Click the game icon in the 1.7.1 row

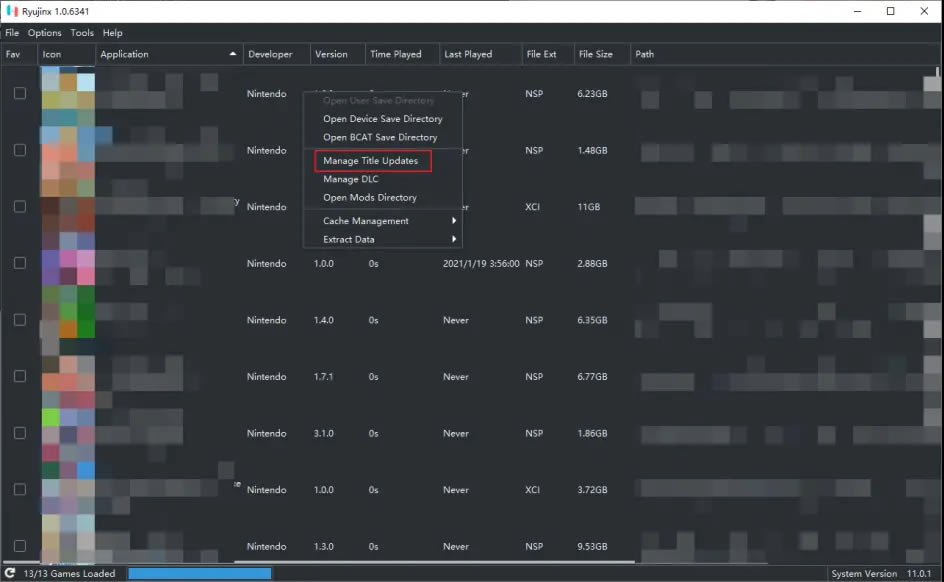tap(68, 377)
